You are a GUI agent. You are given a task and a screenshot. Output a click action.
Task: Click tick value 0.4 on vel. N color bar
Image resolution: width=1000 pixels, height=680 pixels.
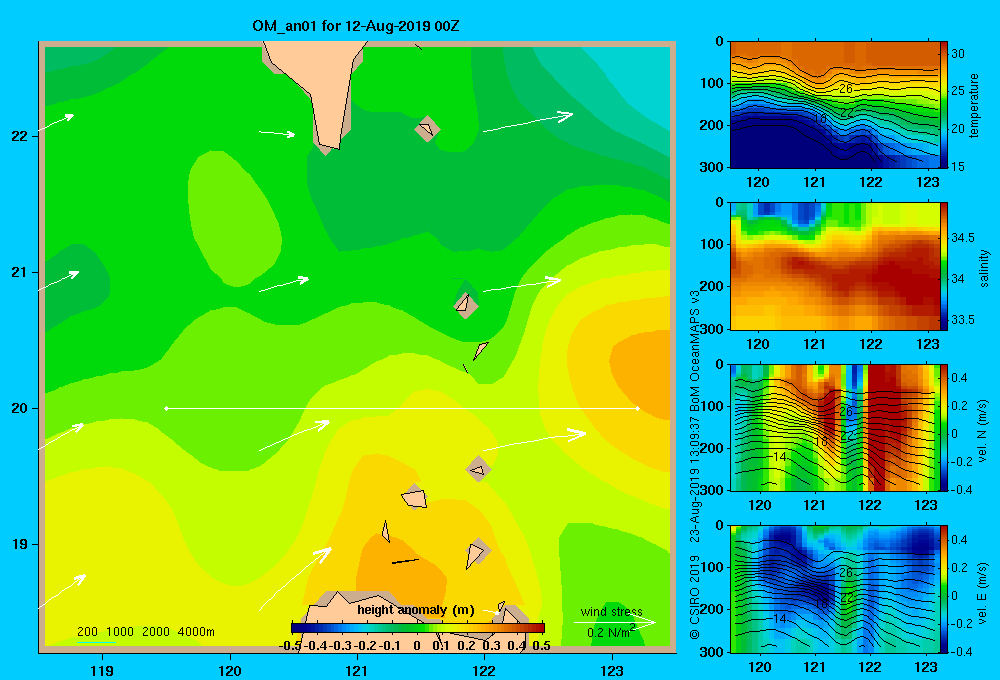pyautogui.click(x=959, y=378)
